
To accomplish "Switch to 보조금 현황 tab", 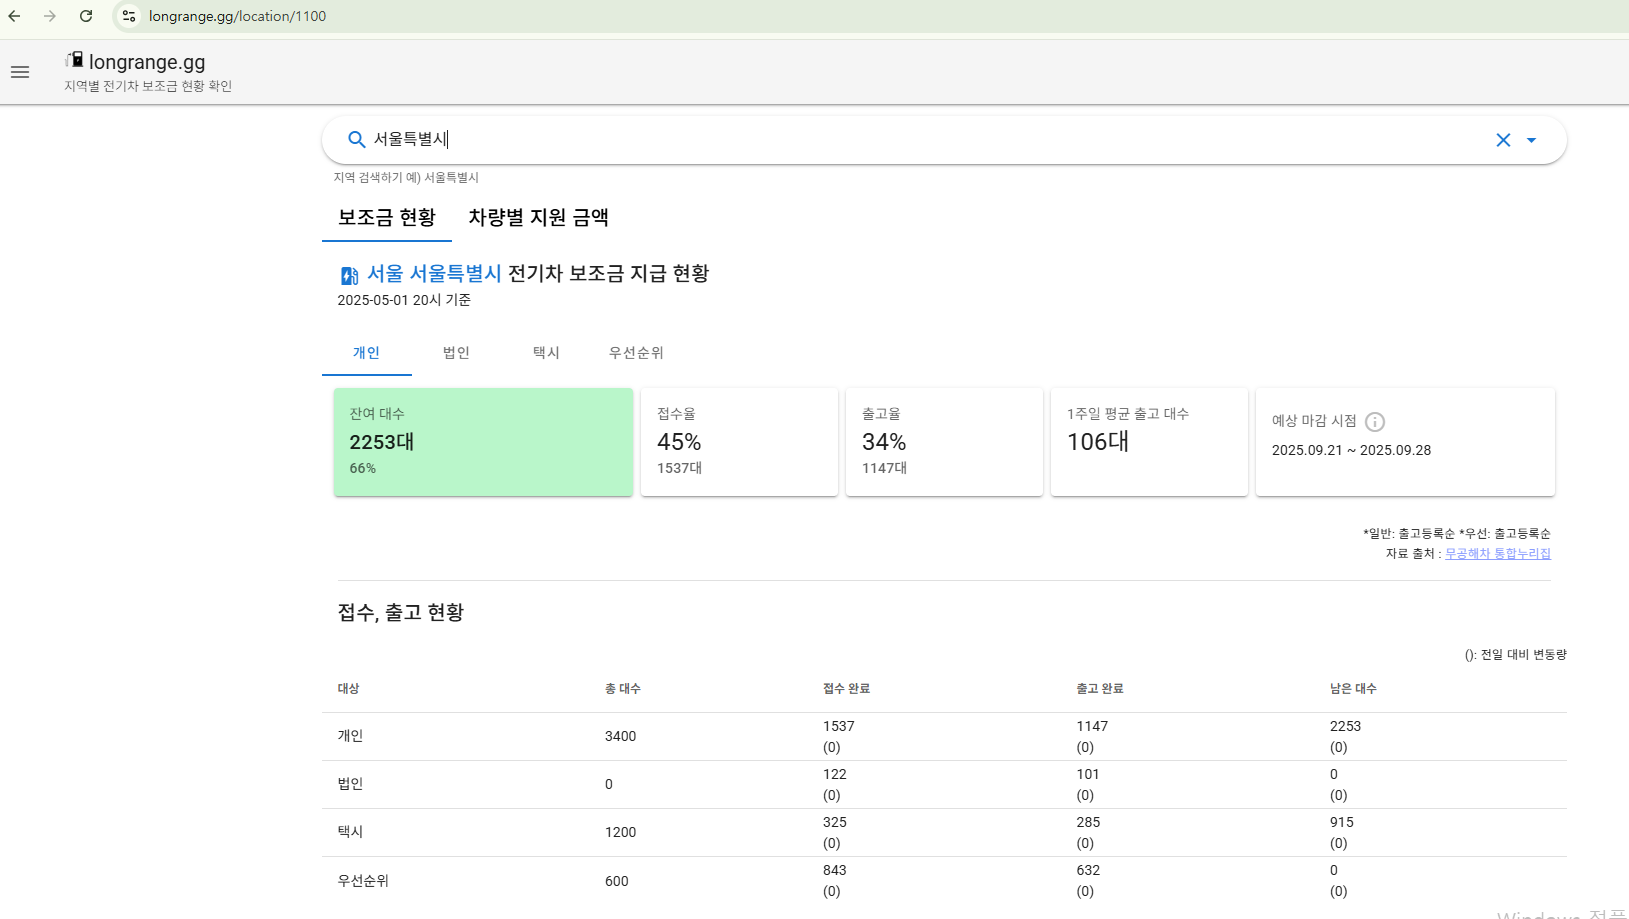I will click(387, 217).
